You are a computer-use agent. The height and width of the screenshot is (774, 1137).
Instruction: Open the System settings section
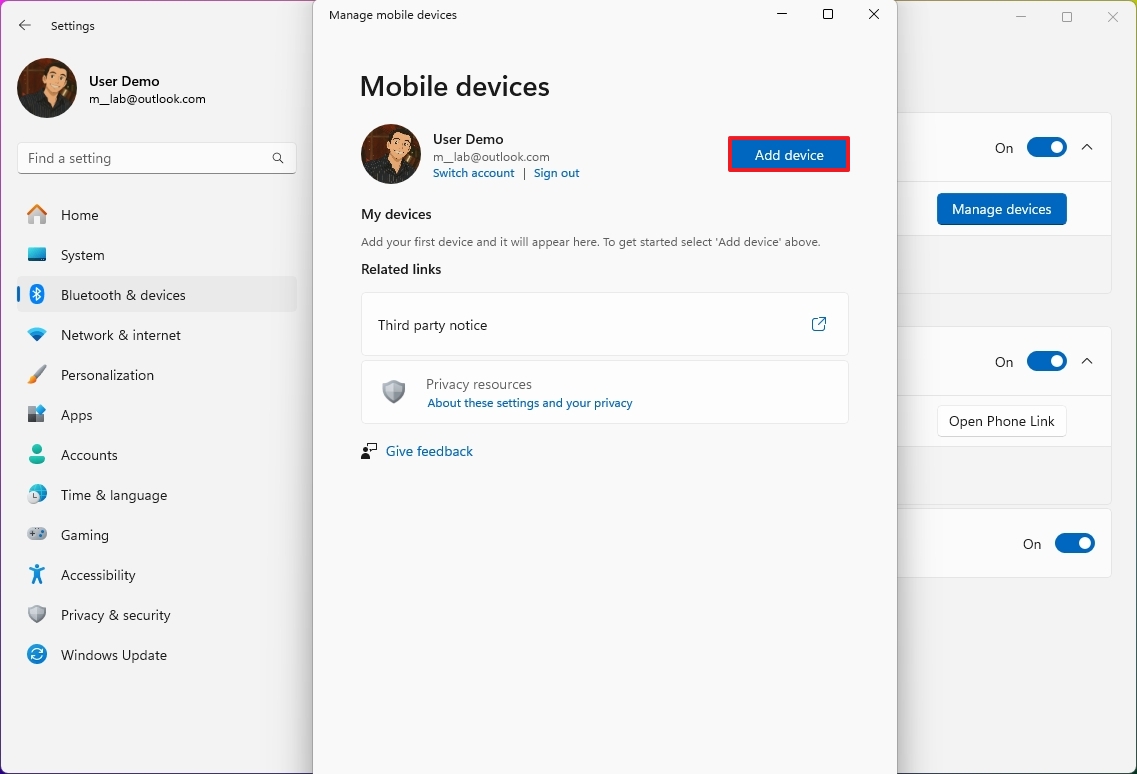tap(83, 254)
